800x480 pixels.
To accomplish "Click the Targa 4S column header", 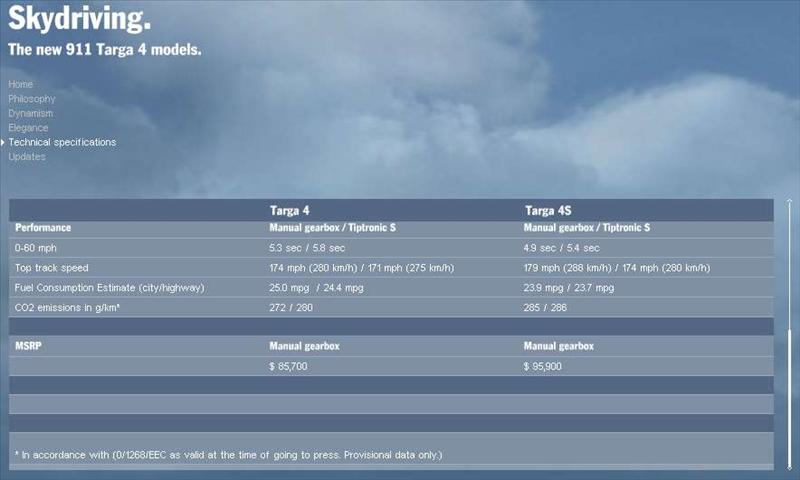I will (x=548, y=211).
